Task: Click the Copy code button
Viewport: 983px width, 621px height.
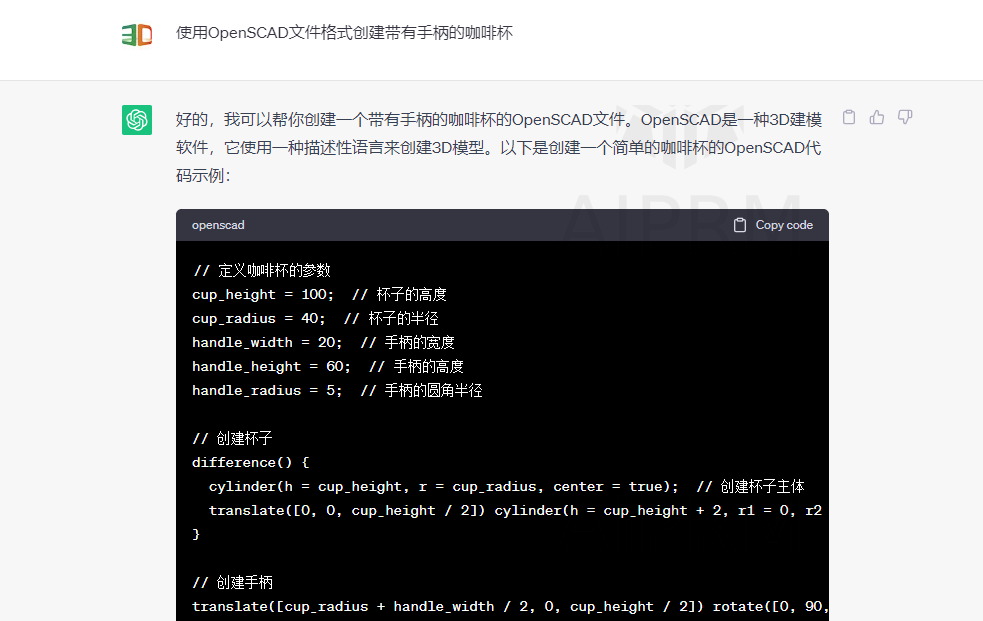Action: pyautogui.click(x=774, y=225)
